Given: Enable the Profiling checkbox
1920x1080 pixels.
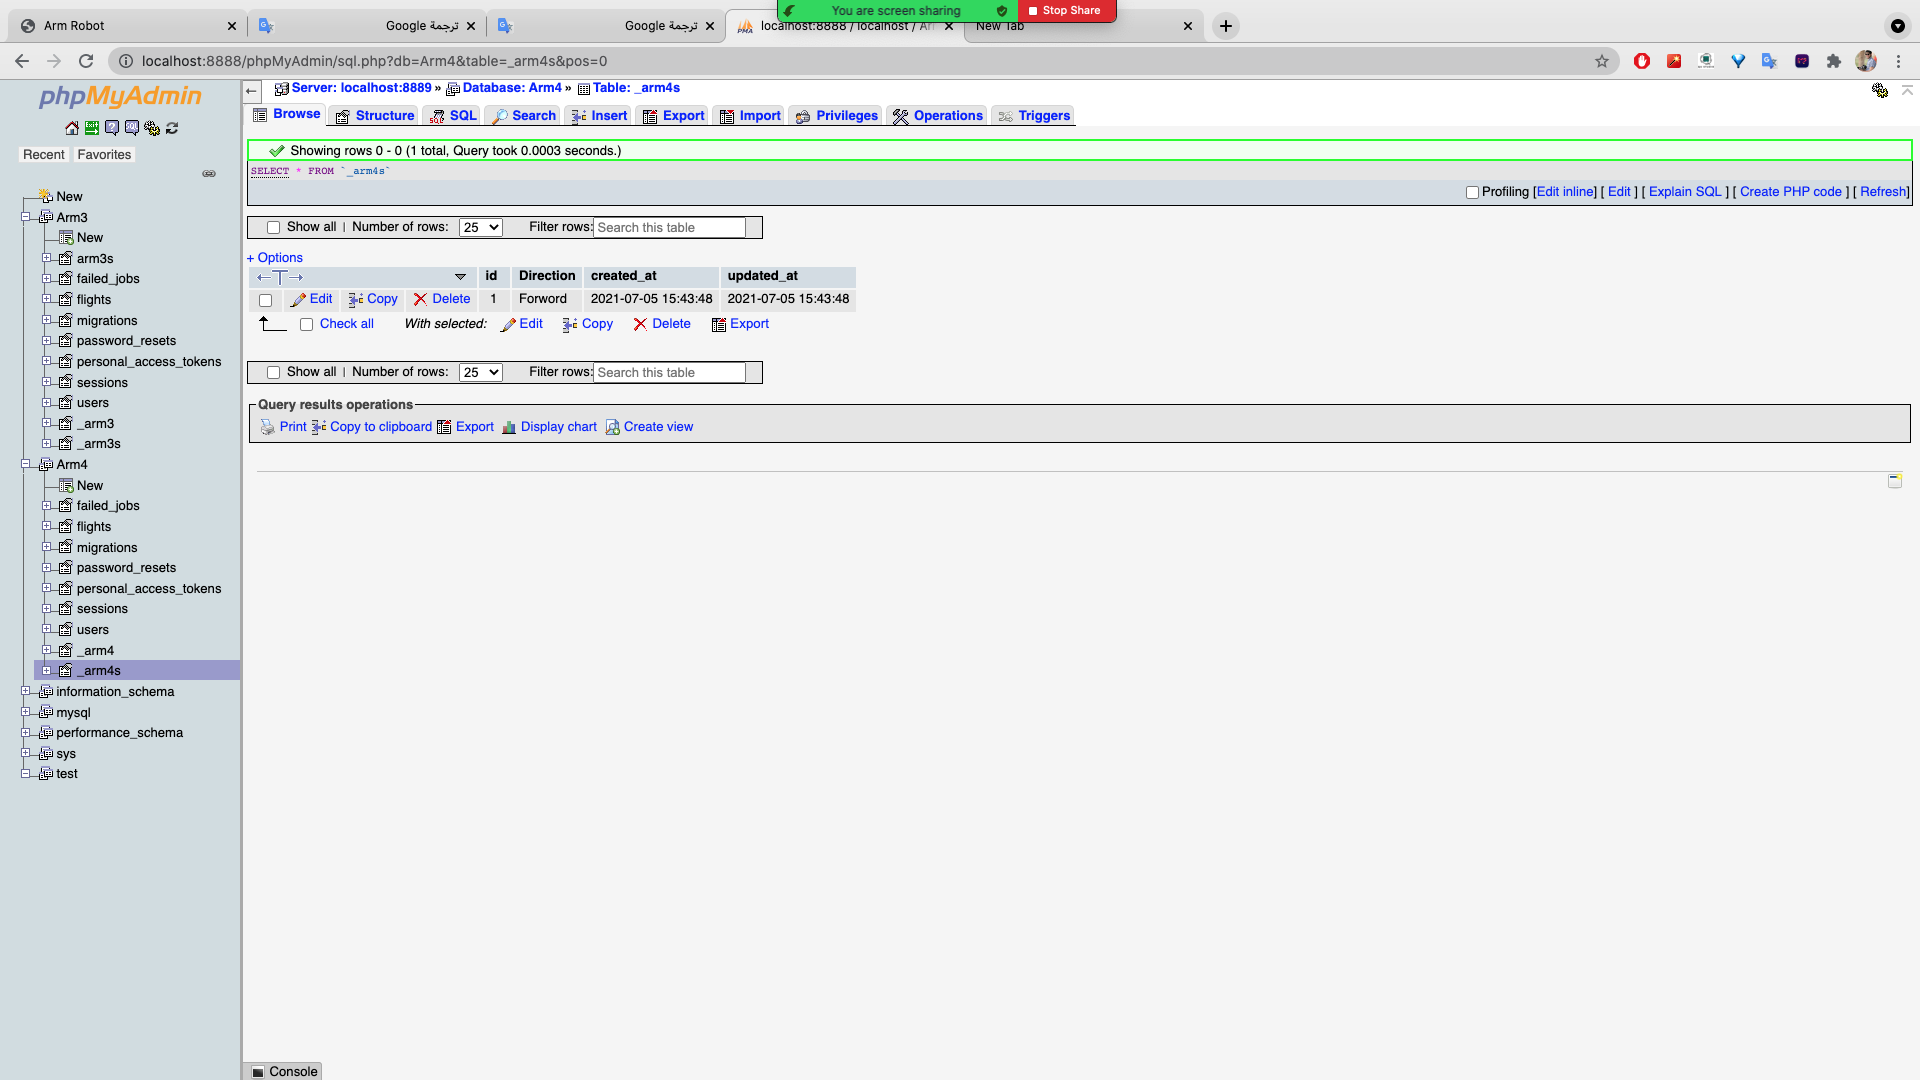Looking at the screenshot, I should [1471, 192].
